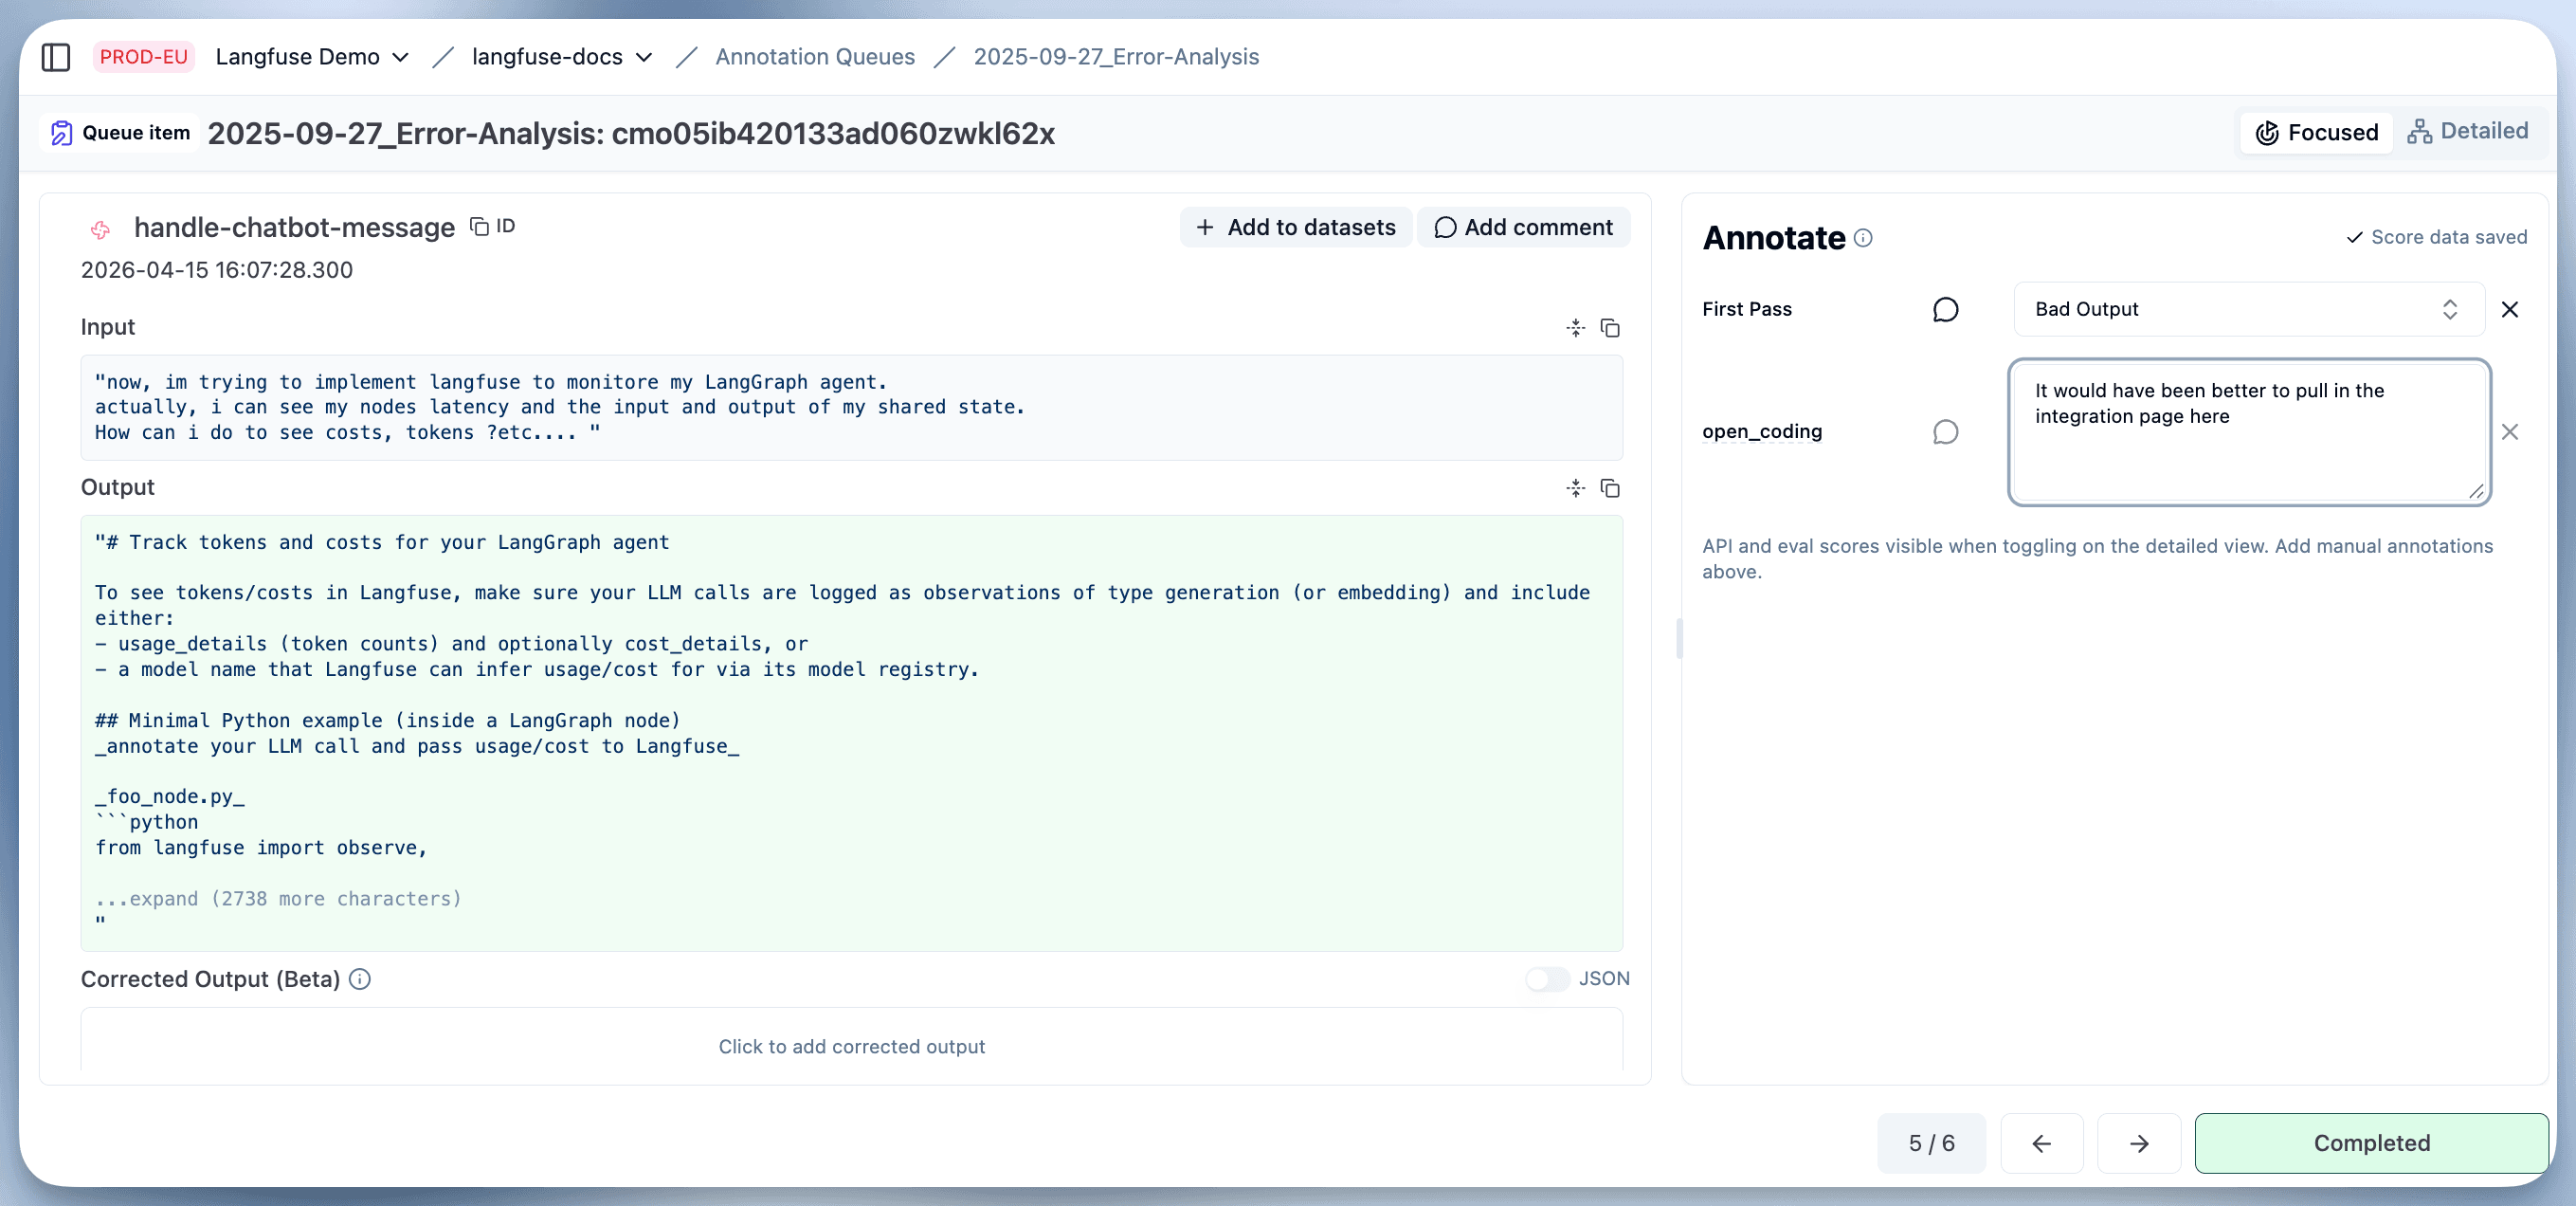The width and height of the screenshot is (2576, 1206).
Task: Click to add corrected output field
Action: [852, 1045]
